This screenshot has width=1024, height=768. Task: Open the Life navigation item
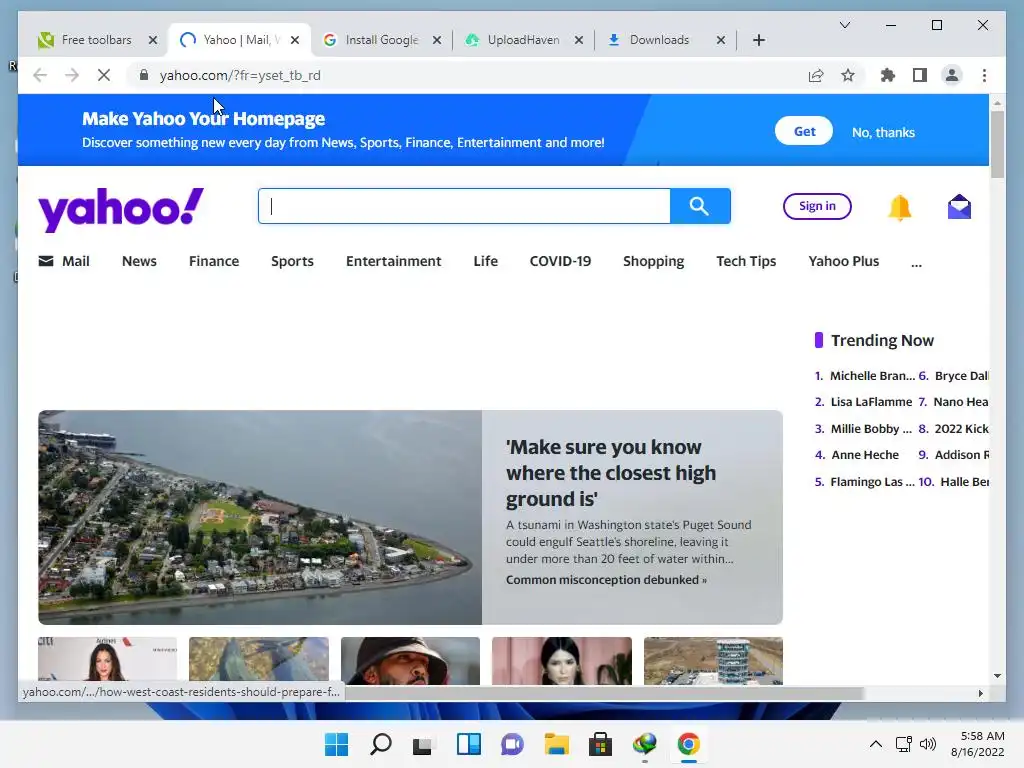click(485, 261)
